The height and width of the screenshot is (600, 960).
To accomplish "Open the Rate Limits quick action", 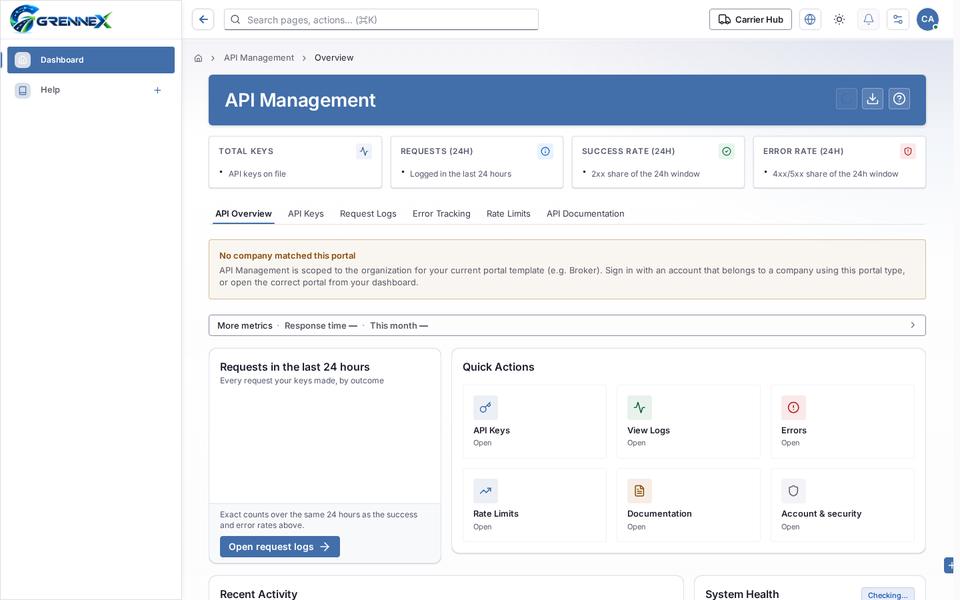I will click(534, 505).
